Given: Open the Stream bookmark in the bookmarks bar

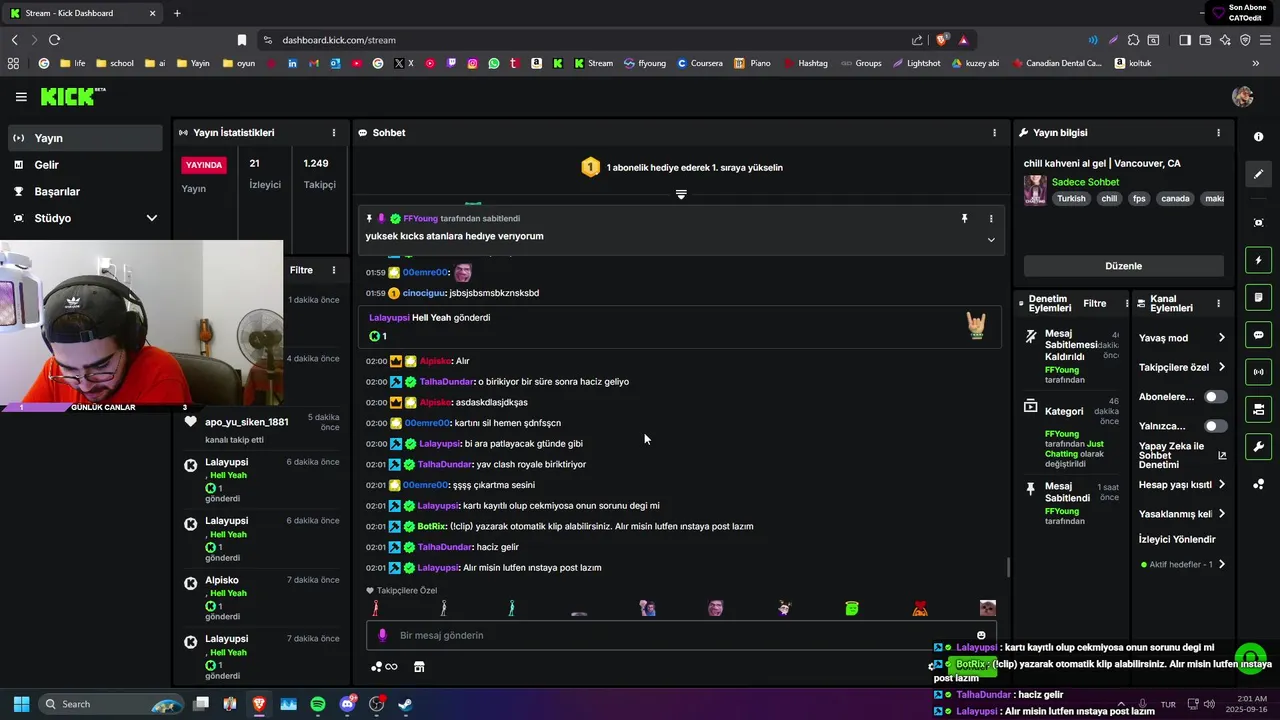Looking at the screenshot, I should point(592,63).
